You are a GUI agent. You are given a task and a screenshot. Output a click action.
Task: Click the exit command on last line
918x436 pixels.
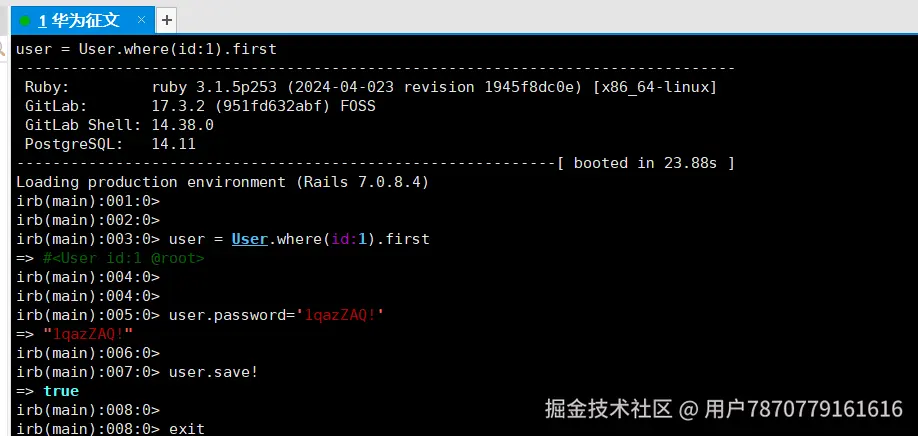pos(187,429)
